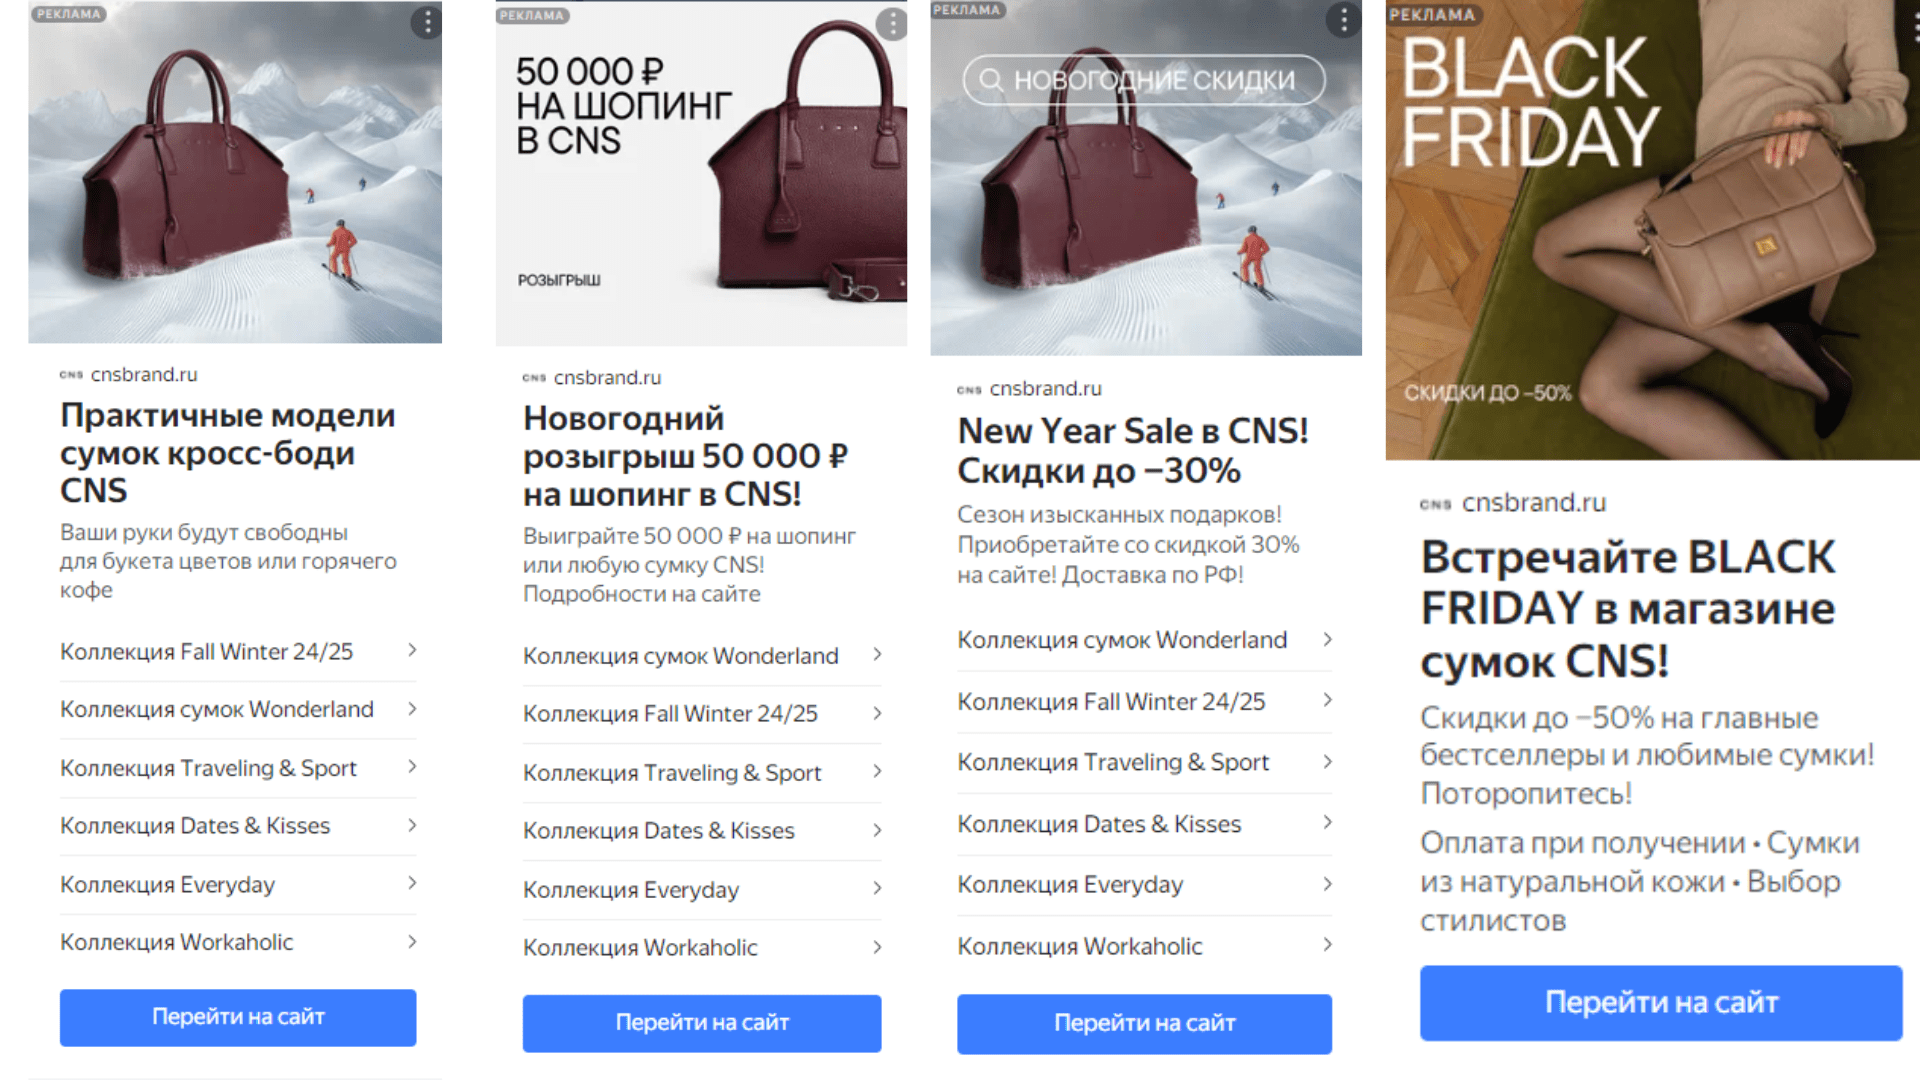Open Коллекция Traveling & Sport in third ad
This screenshot has height=1080, width=1920.
1113,762
